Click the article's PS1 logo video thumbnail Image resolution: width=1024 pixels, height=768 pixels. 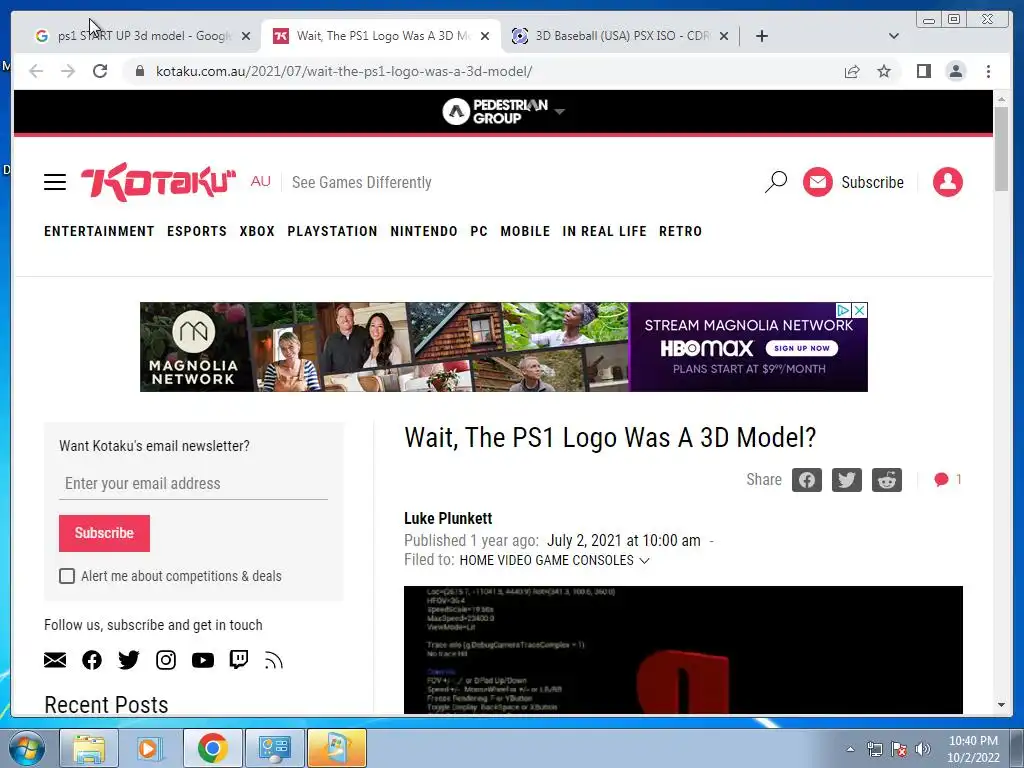coord(683,650)
